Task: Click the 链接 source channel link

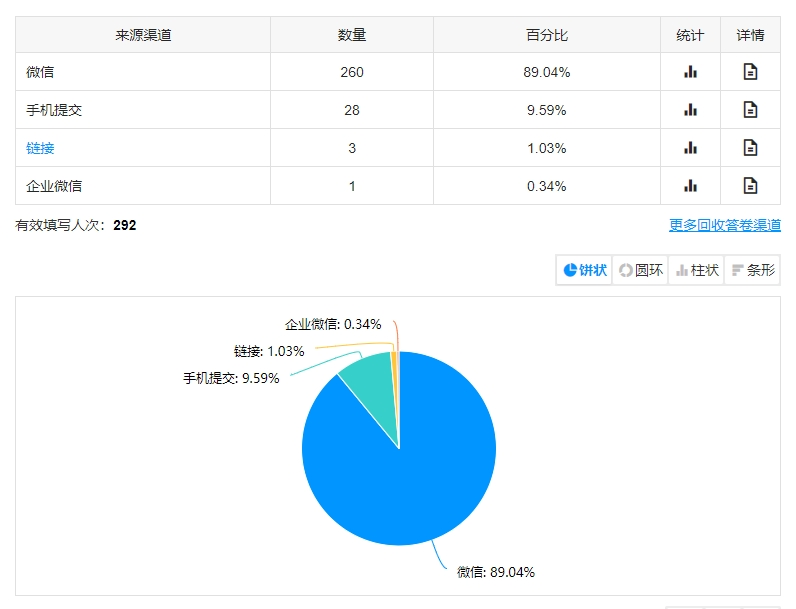Action: point(40,148)
